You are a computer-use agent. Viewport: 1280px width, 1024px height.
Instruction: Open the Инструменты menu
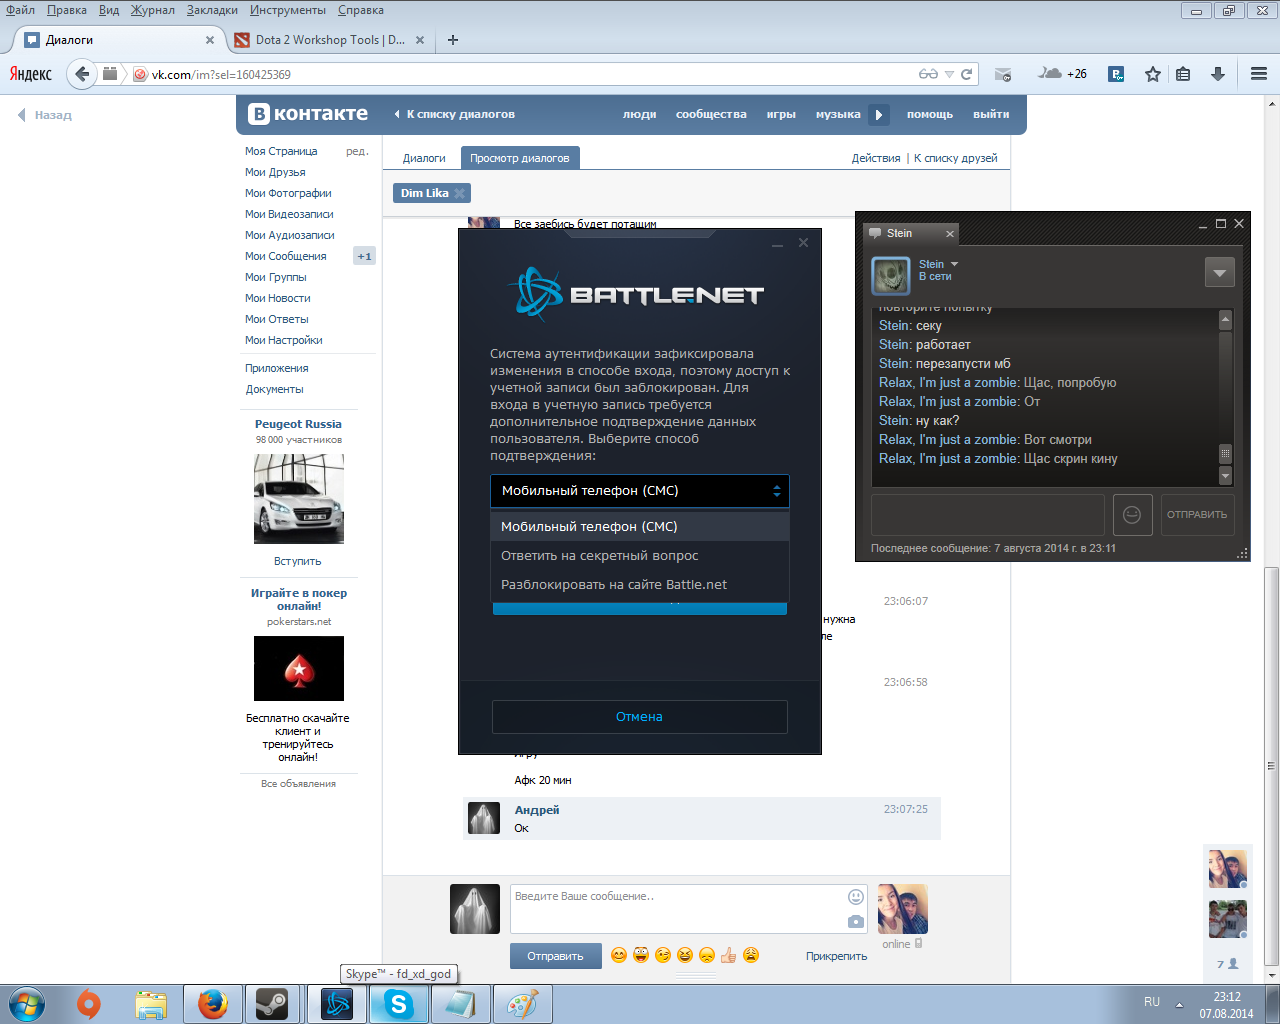click(288, 10)
